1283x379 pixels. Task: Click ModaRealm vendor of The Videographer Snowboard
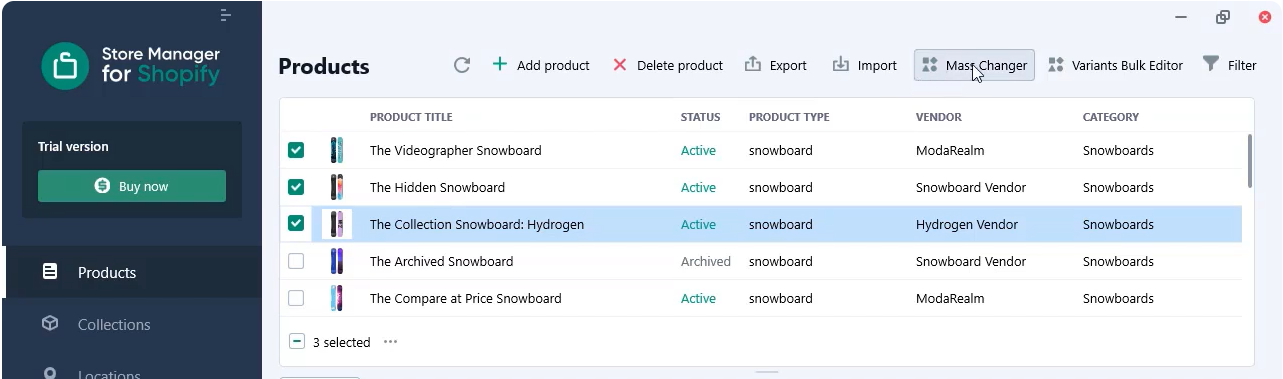click(950, 150)
